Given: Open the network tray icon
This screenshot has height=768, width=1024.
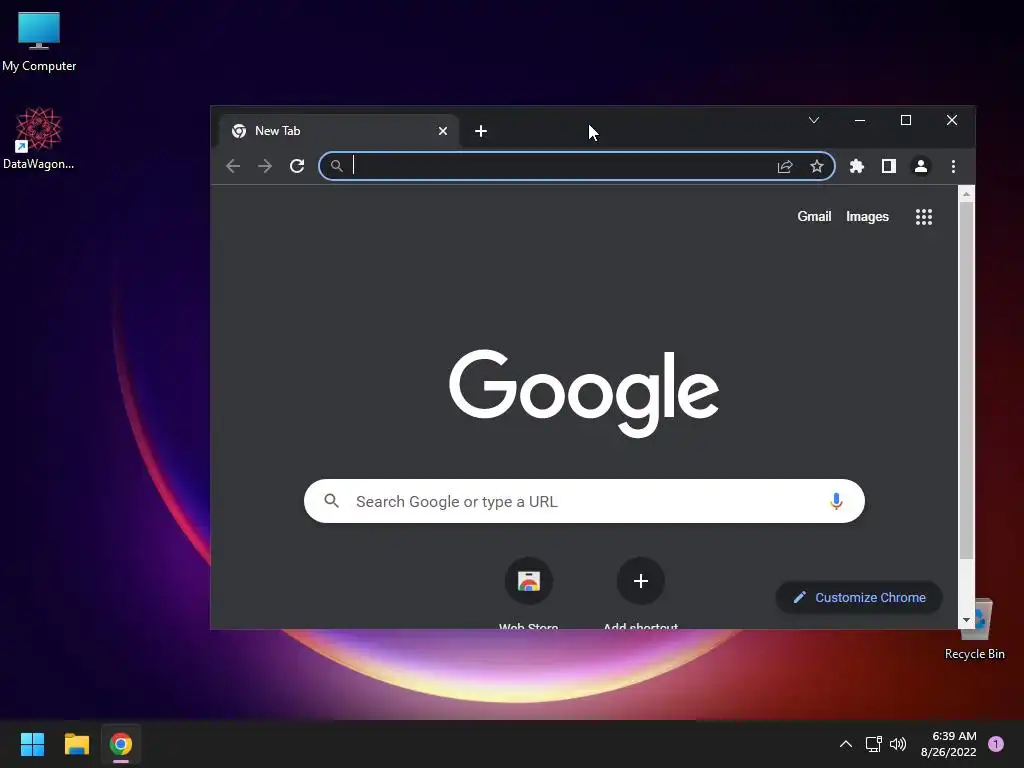Looking at the screenshot, I should (873, 744).
